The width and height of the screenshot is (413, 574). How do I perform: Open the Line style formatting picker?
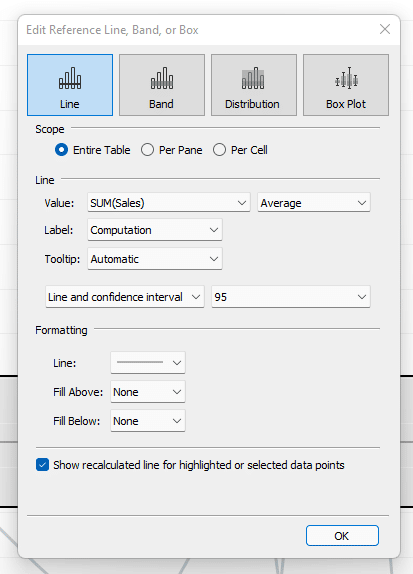(148, 362)
